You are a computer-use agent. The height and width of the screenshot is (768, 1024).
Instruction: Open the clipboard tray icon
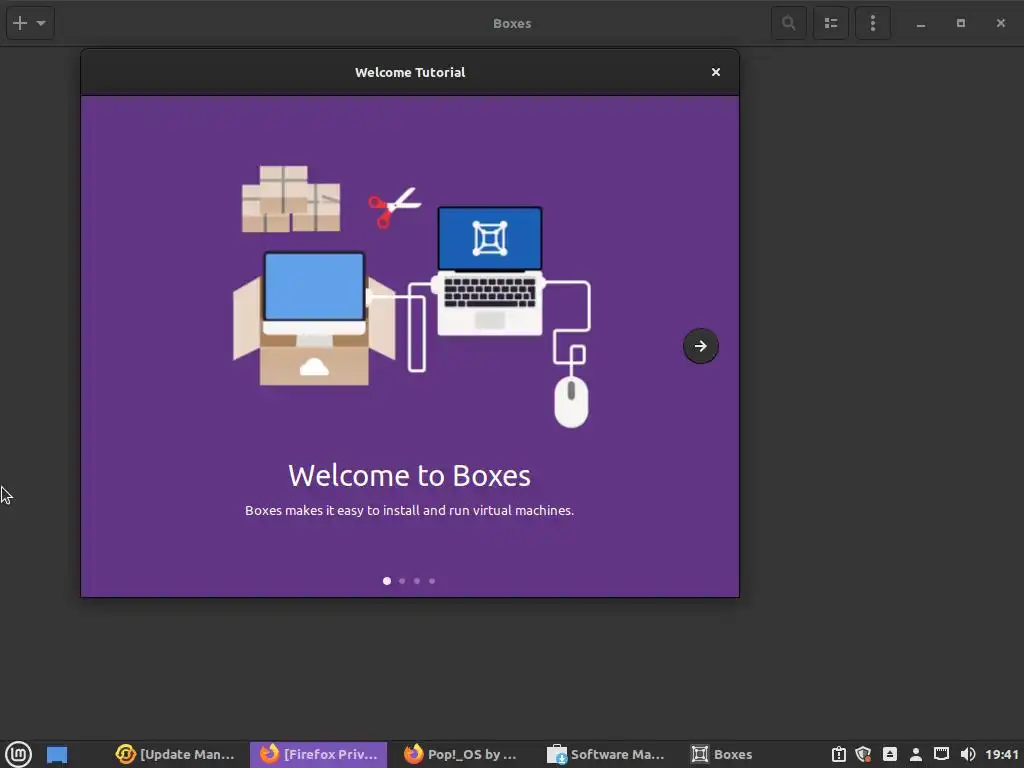(839, 754)
